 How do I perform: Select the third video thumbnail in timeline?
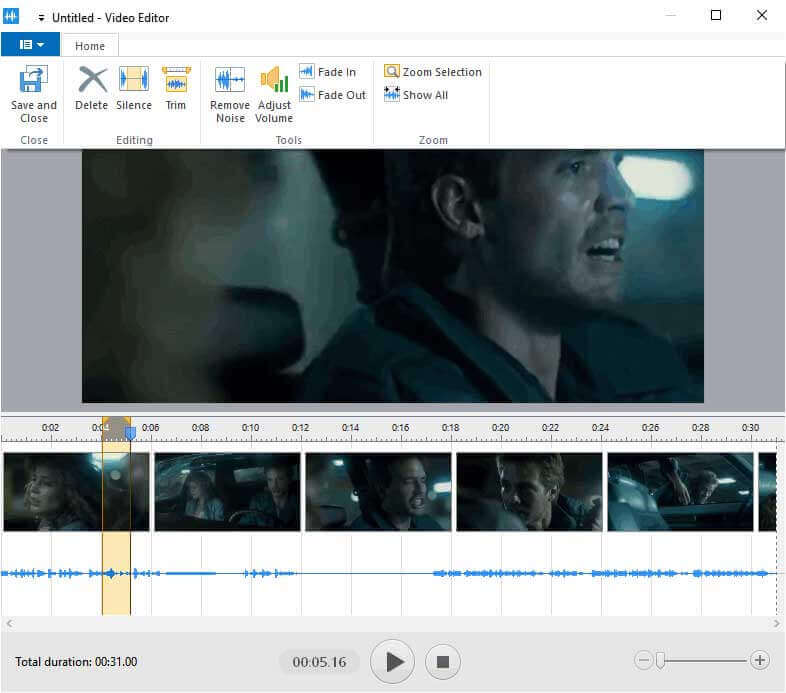(x=378, y=491)
